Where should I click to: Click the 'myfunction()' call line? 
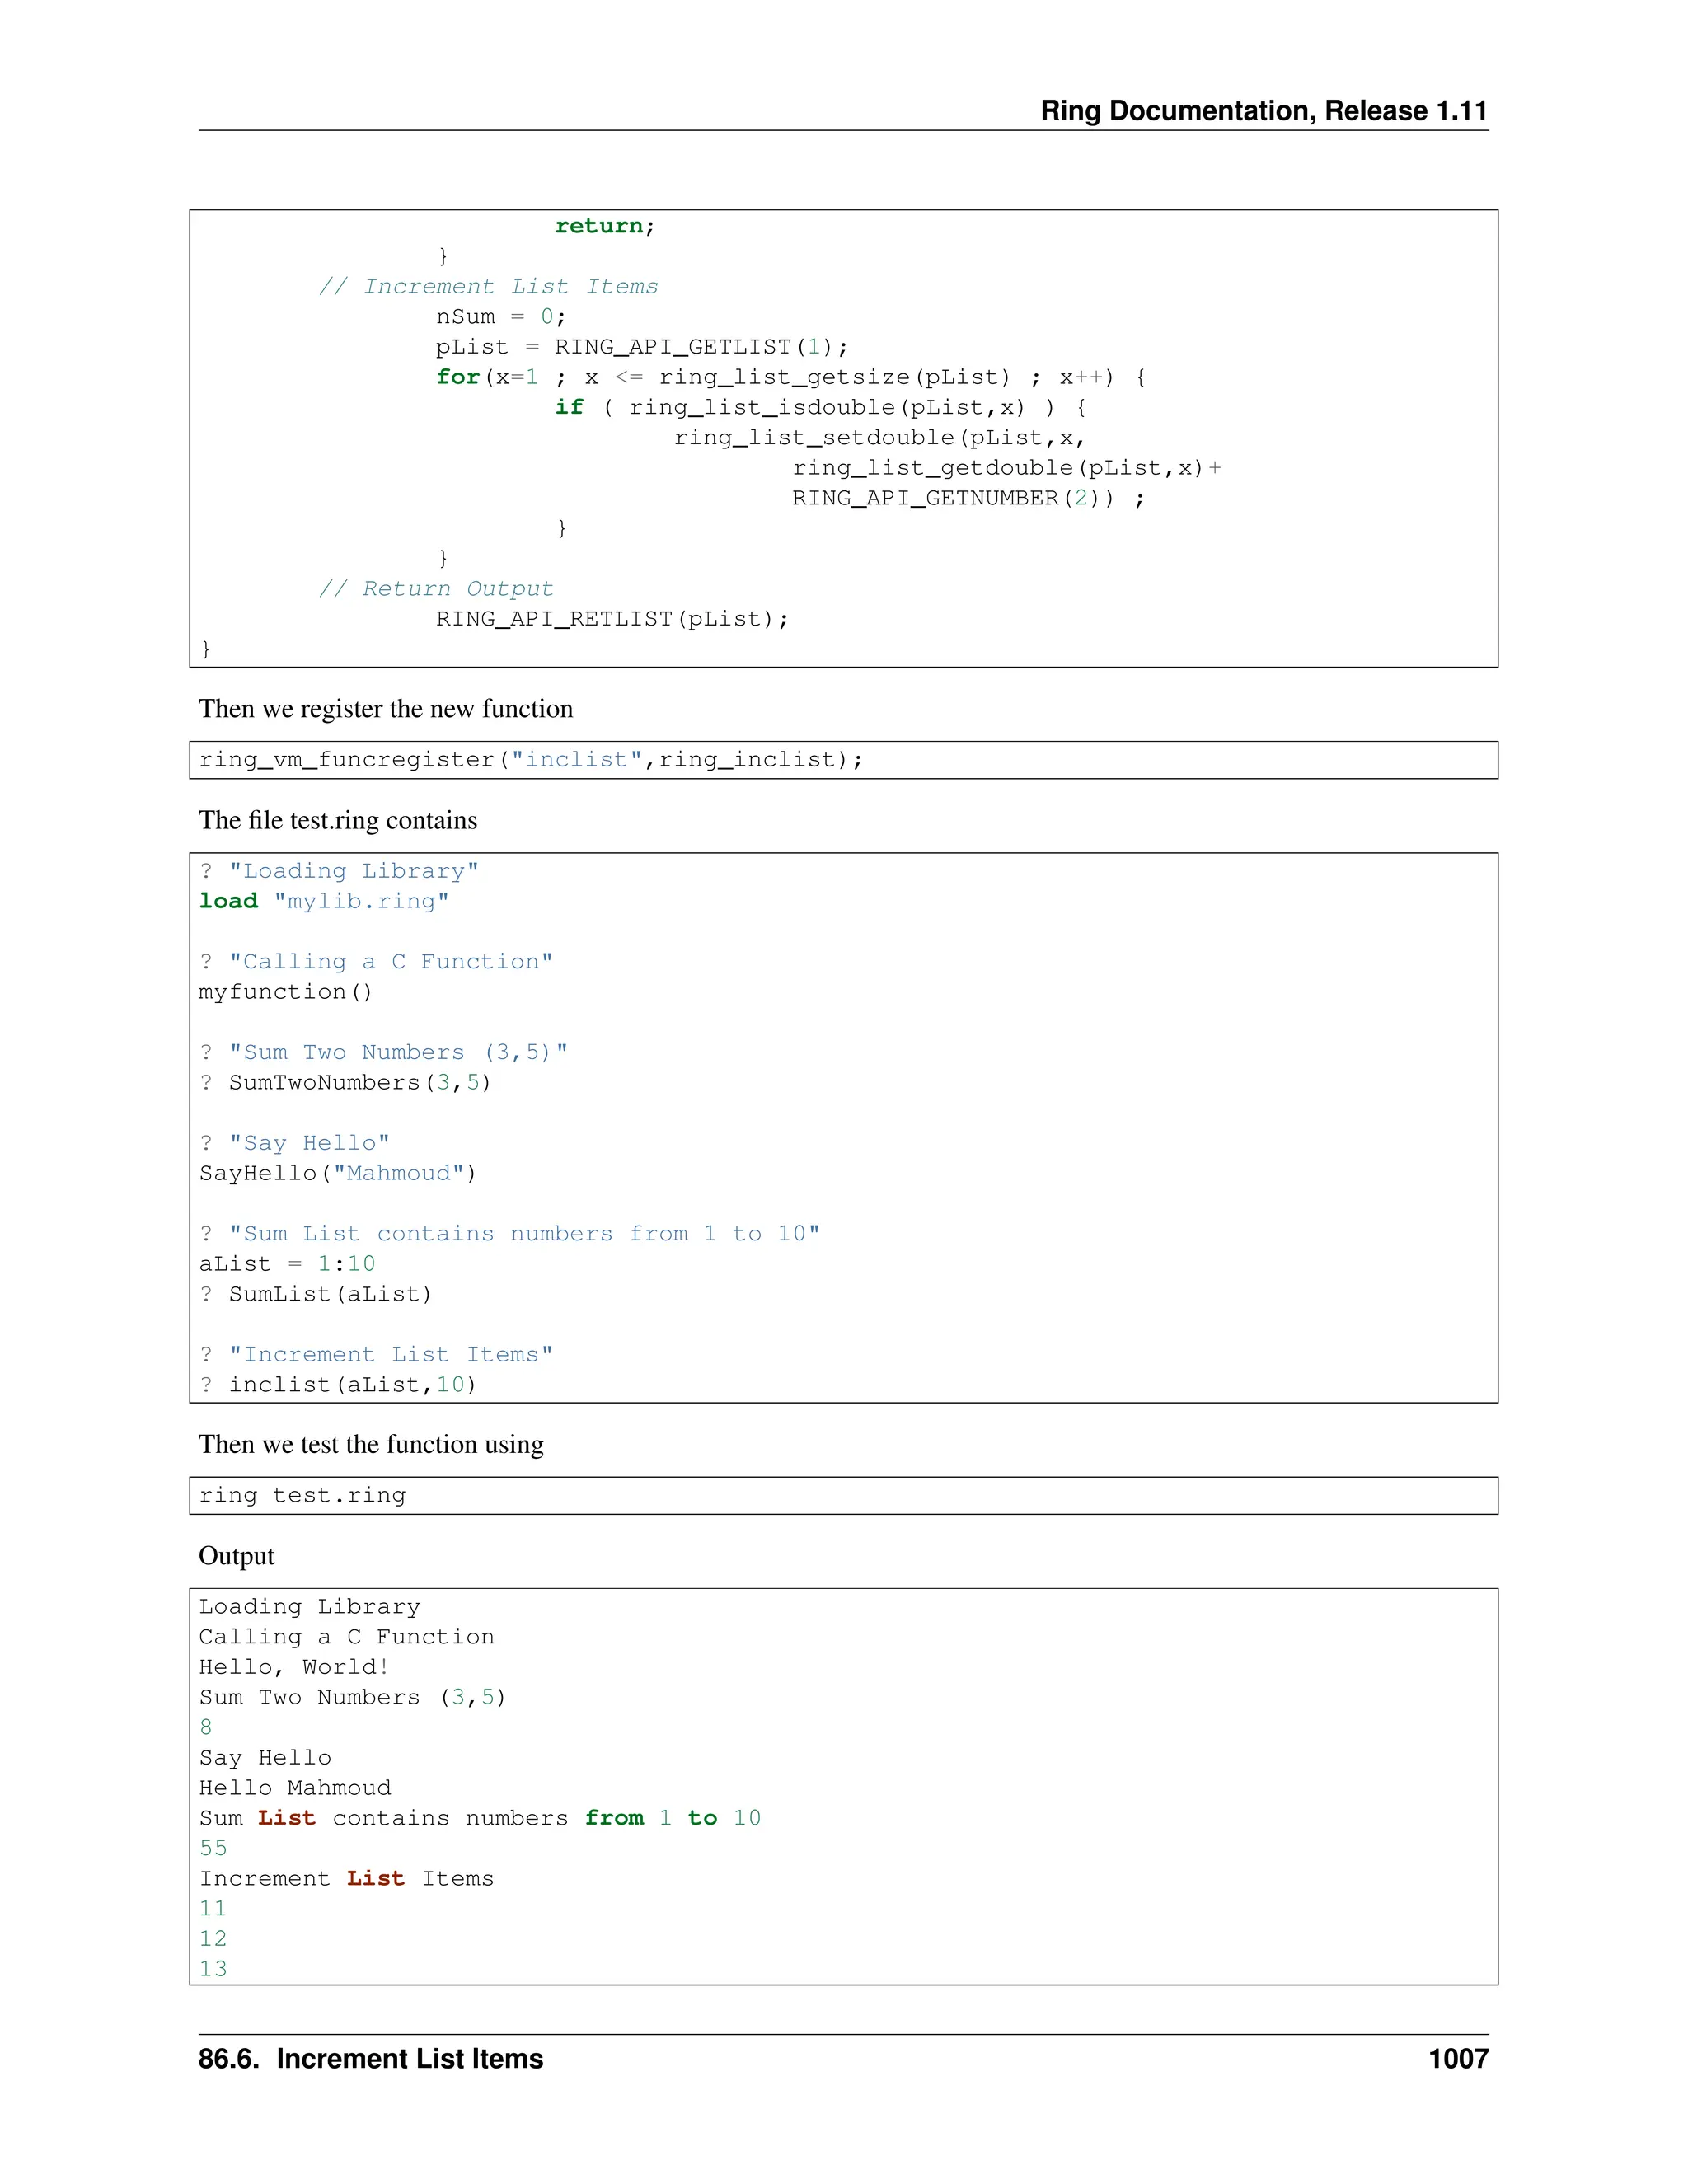[285, 992]
